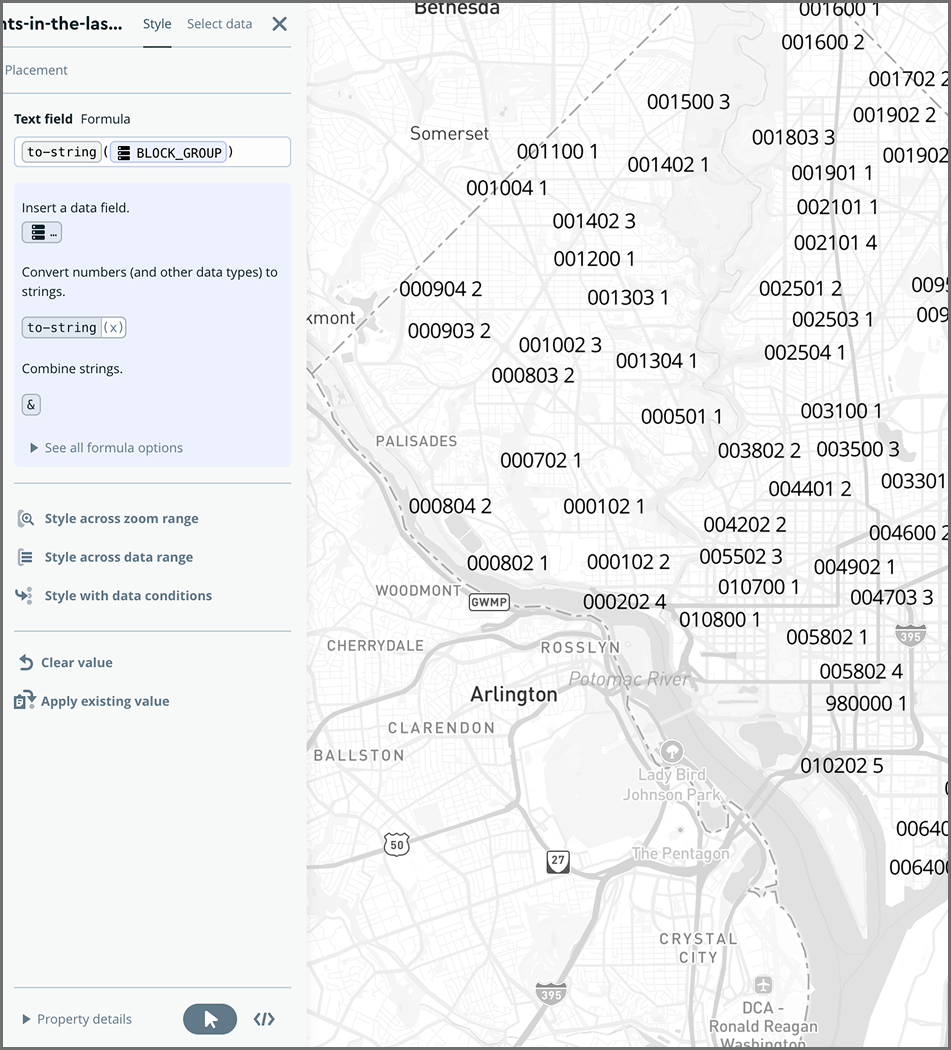Click the Insert a data field icon
951x1050 pixels.
coord(41,232)
